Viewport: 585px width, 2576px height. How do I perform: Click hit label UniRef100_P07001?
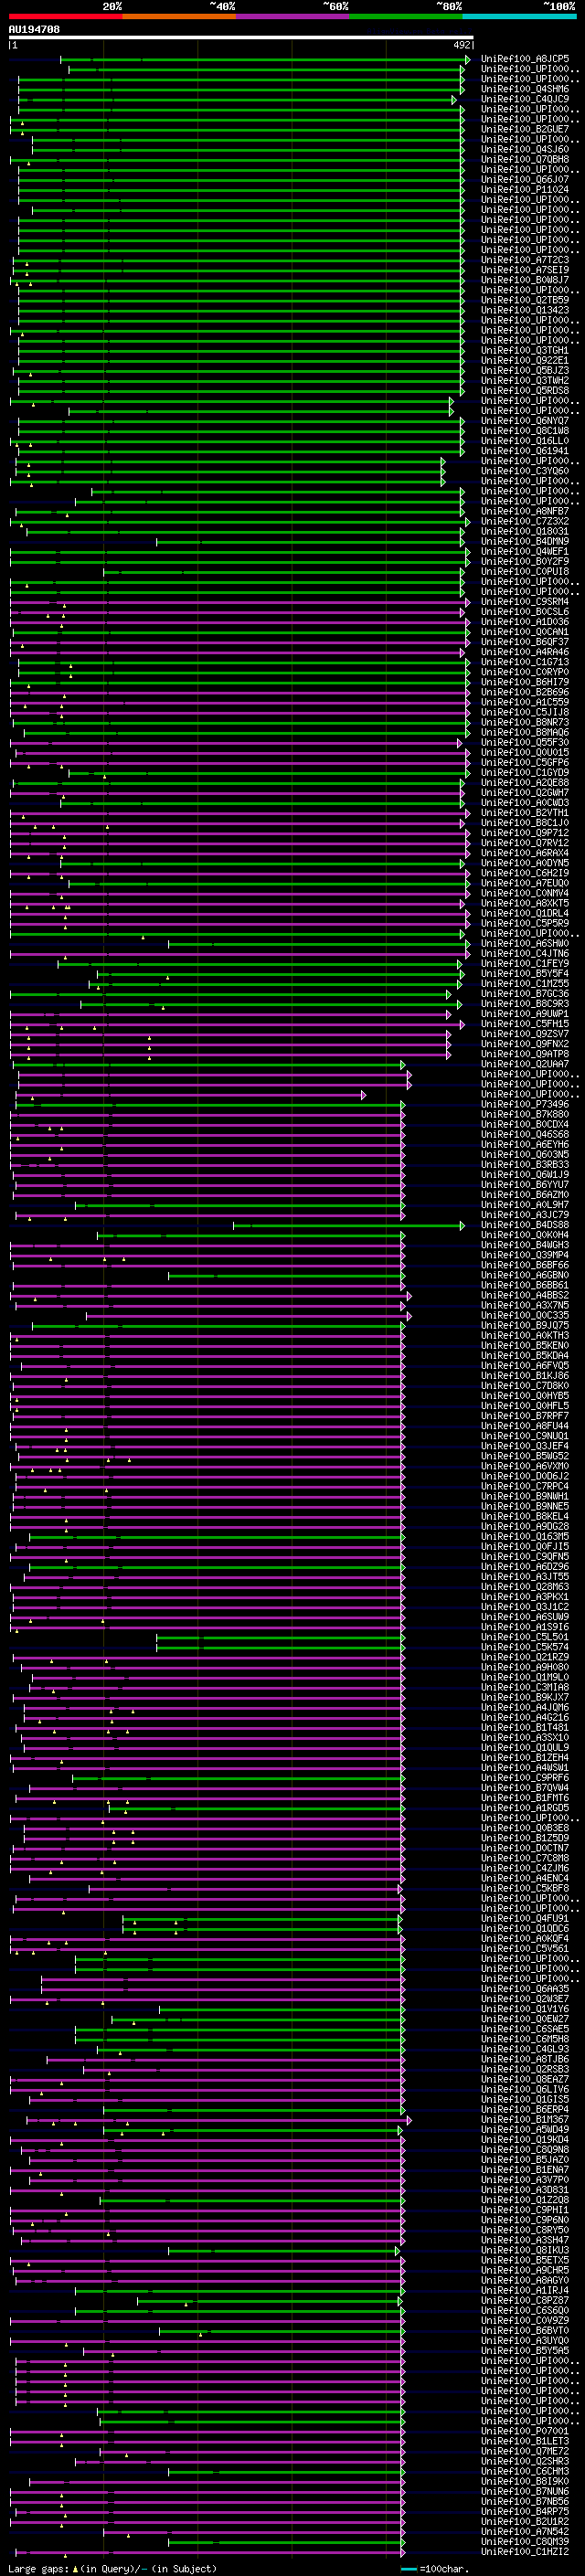[525, 2431]
